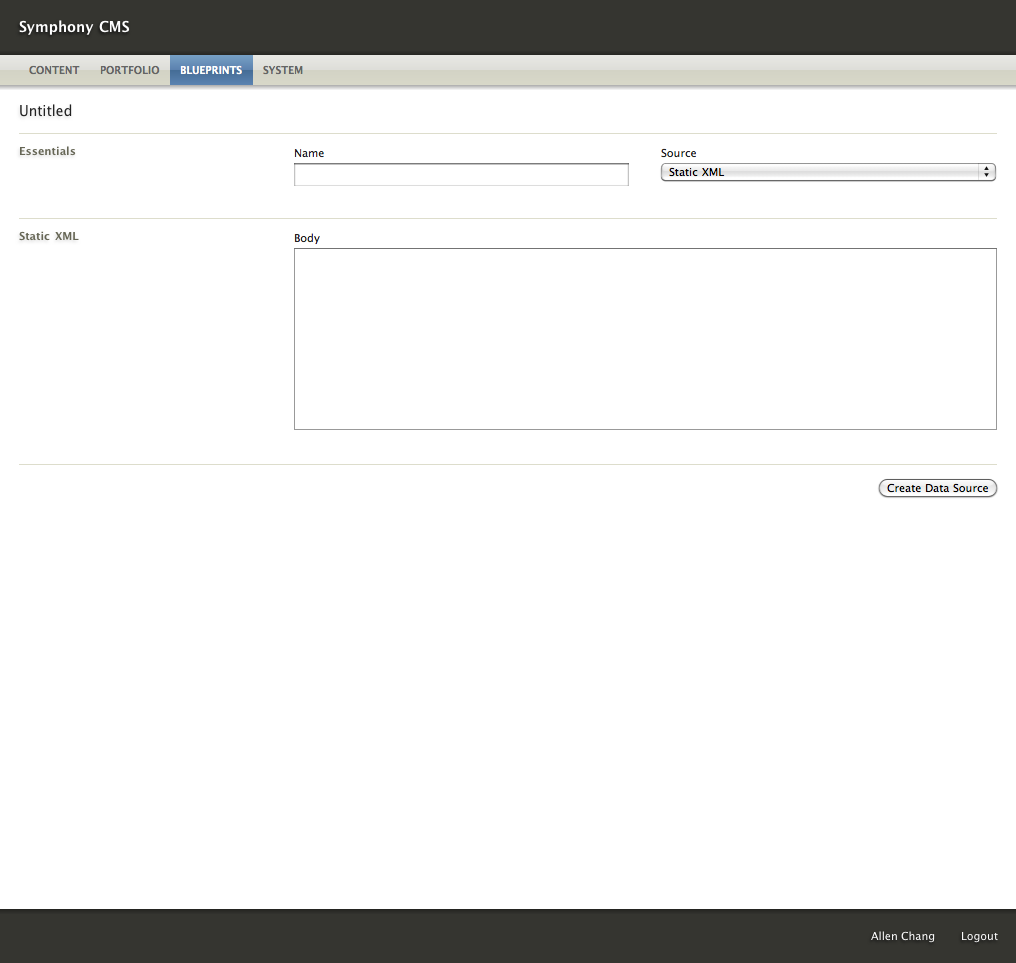Open the Portfolio navigation tab

coord(130,70)
